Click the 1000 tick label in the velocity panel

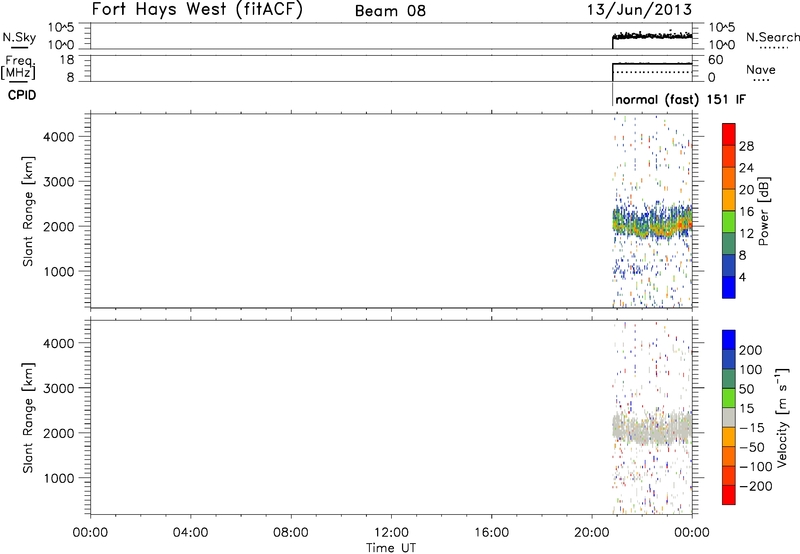tap(59, 478)
